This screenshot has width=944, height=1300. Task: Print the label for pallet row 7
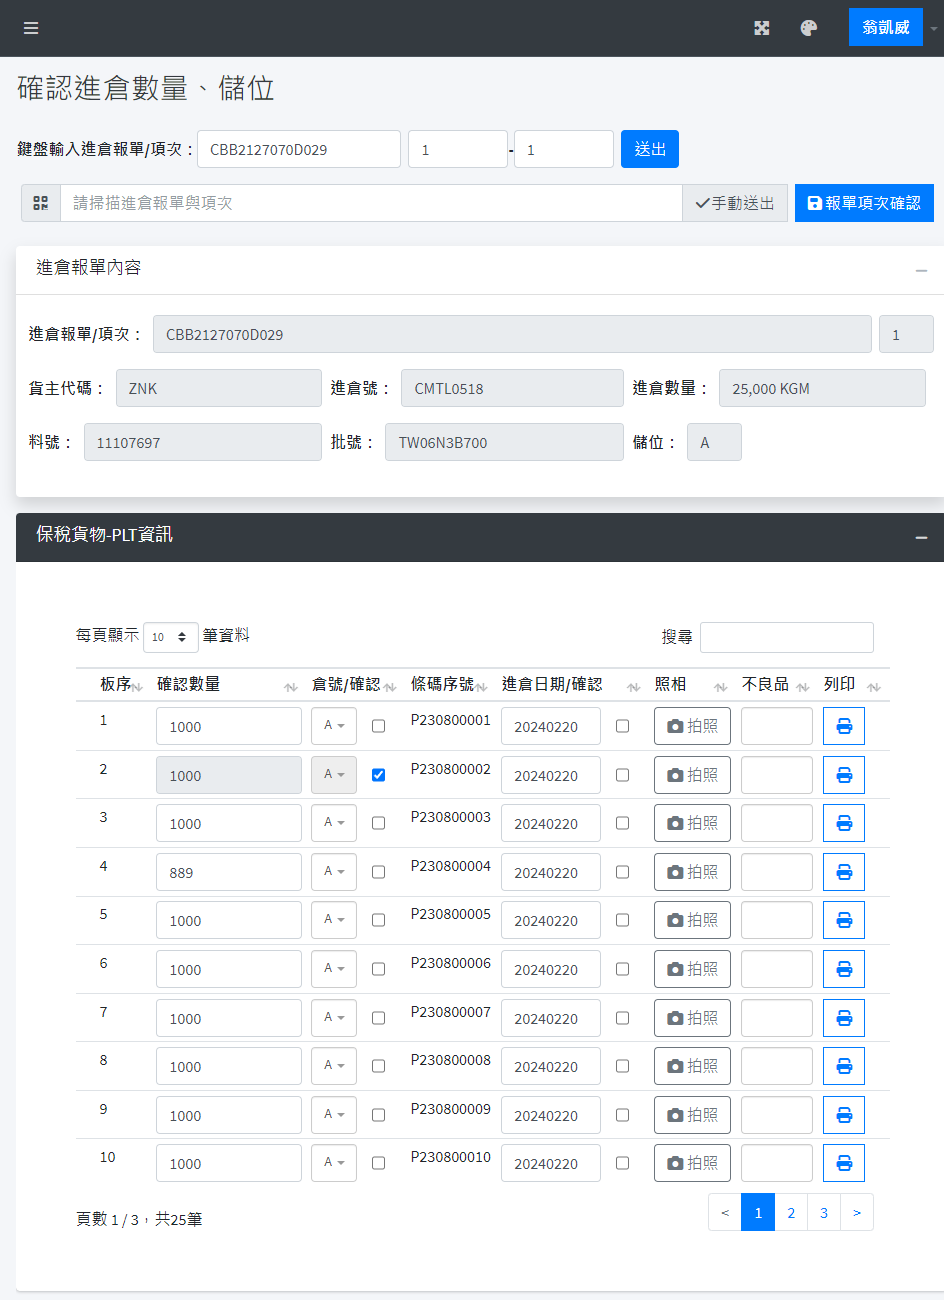click(844, 1018)
